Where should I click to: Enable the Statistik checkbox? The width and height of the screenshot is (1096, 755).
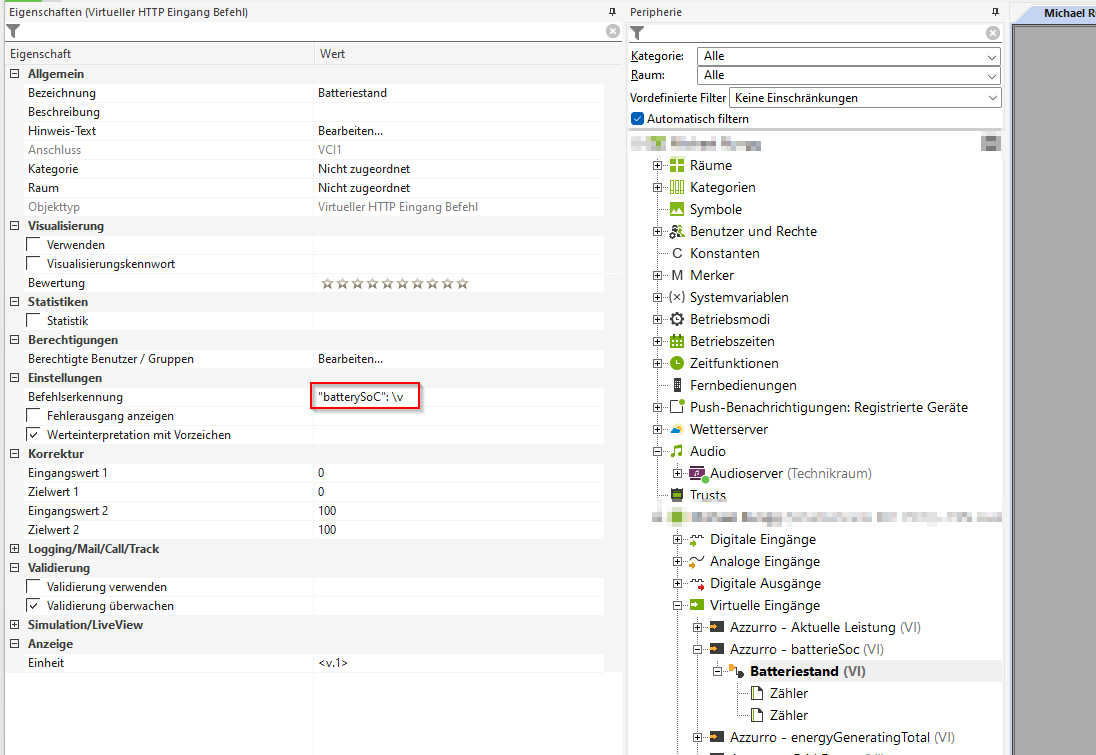pos(34,321)
